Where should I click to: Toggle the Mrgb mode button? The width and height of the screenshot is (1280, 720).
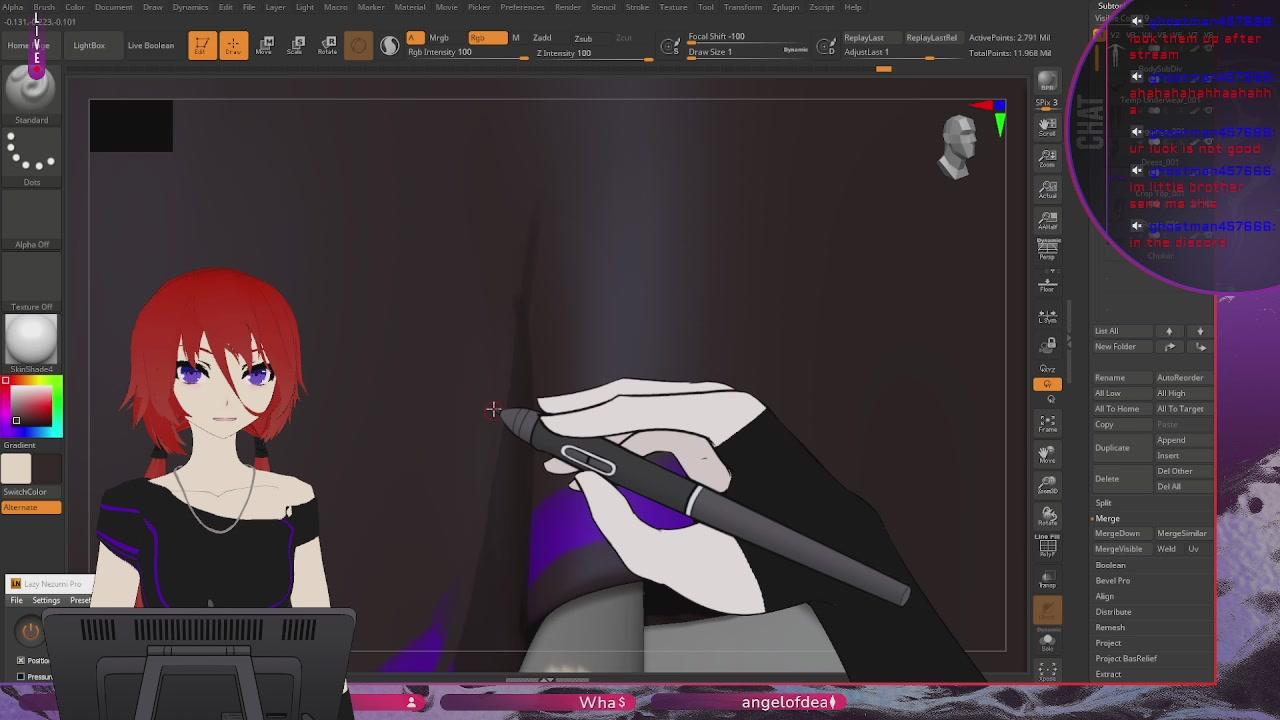click(439, 38)
